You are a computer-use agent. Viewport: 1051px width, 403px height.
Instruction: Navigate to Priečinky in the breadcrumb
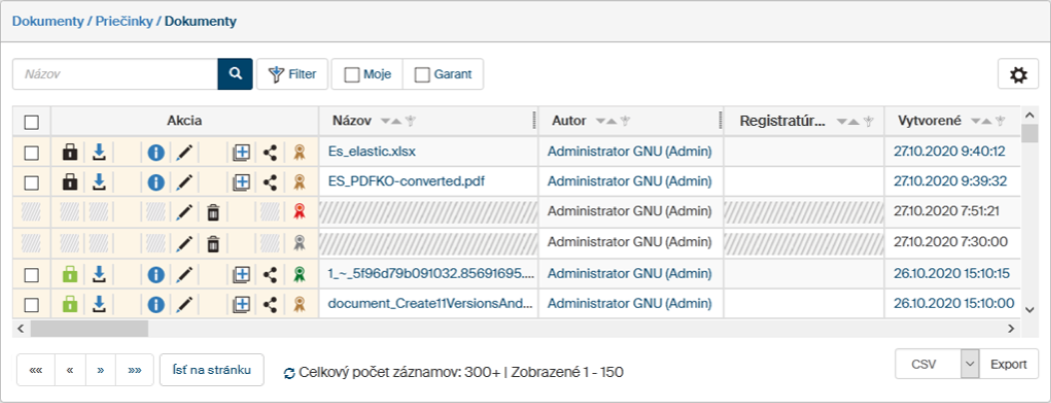(x=124, y=20)
